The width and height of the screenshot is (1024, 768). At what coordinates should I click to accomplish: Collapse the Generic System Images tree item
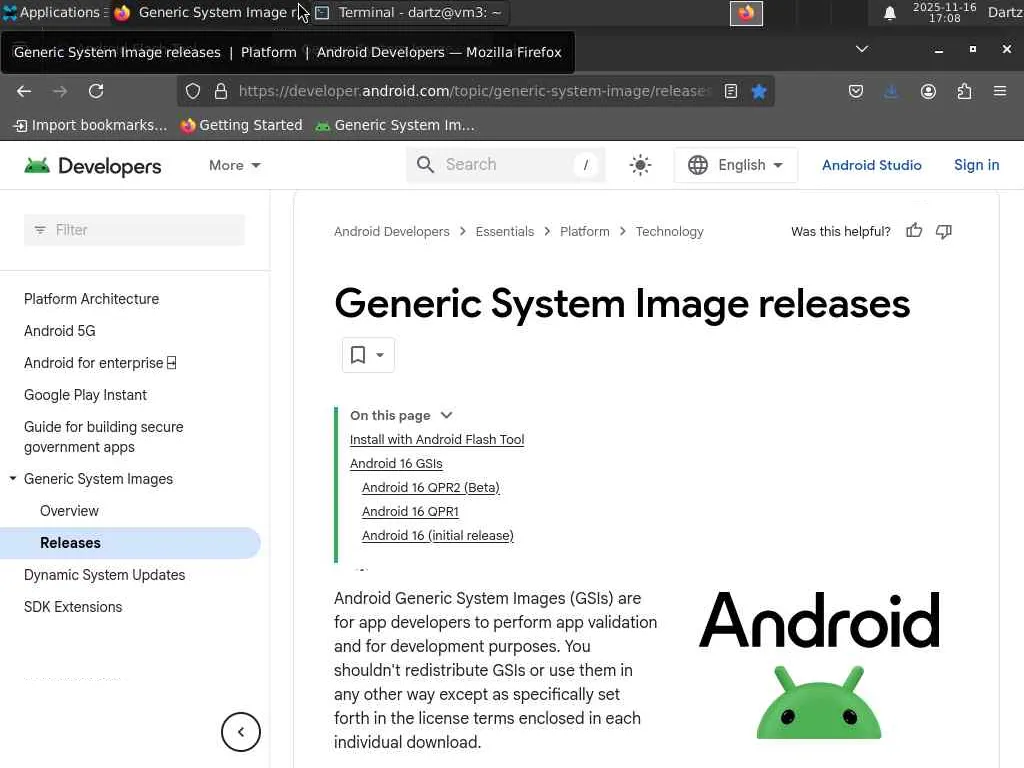[12, 479]
